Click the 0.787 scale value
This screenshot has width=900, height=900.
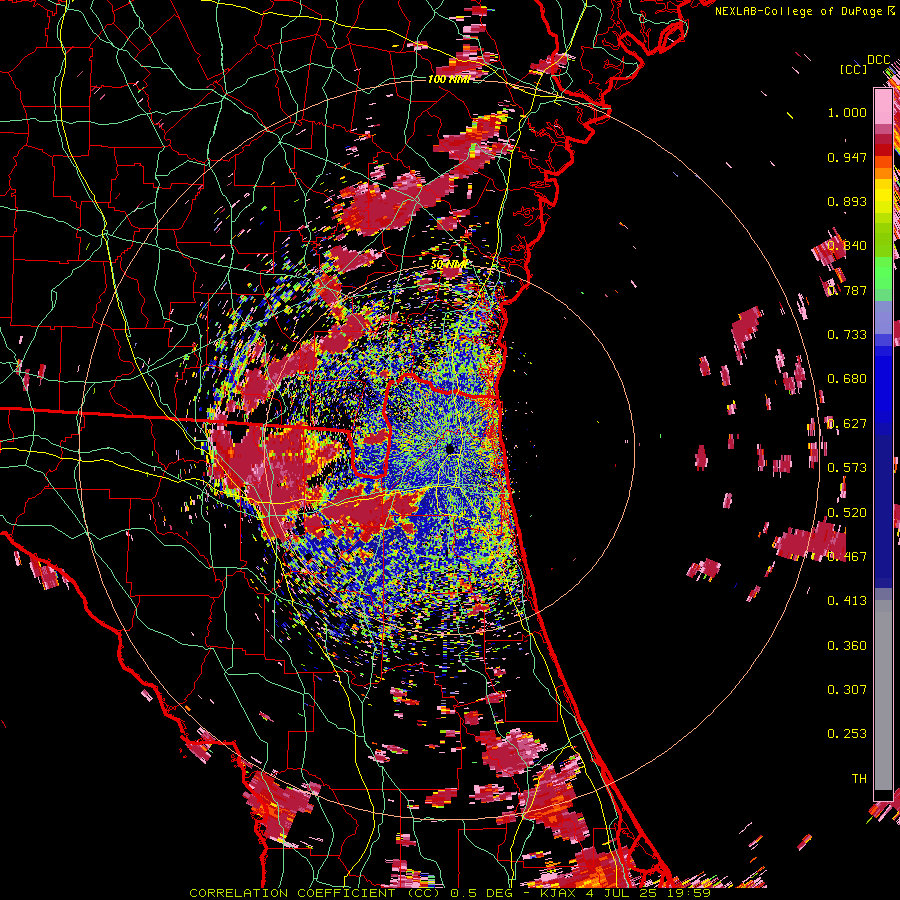[847, 290]
